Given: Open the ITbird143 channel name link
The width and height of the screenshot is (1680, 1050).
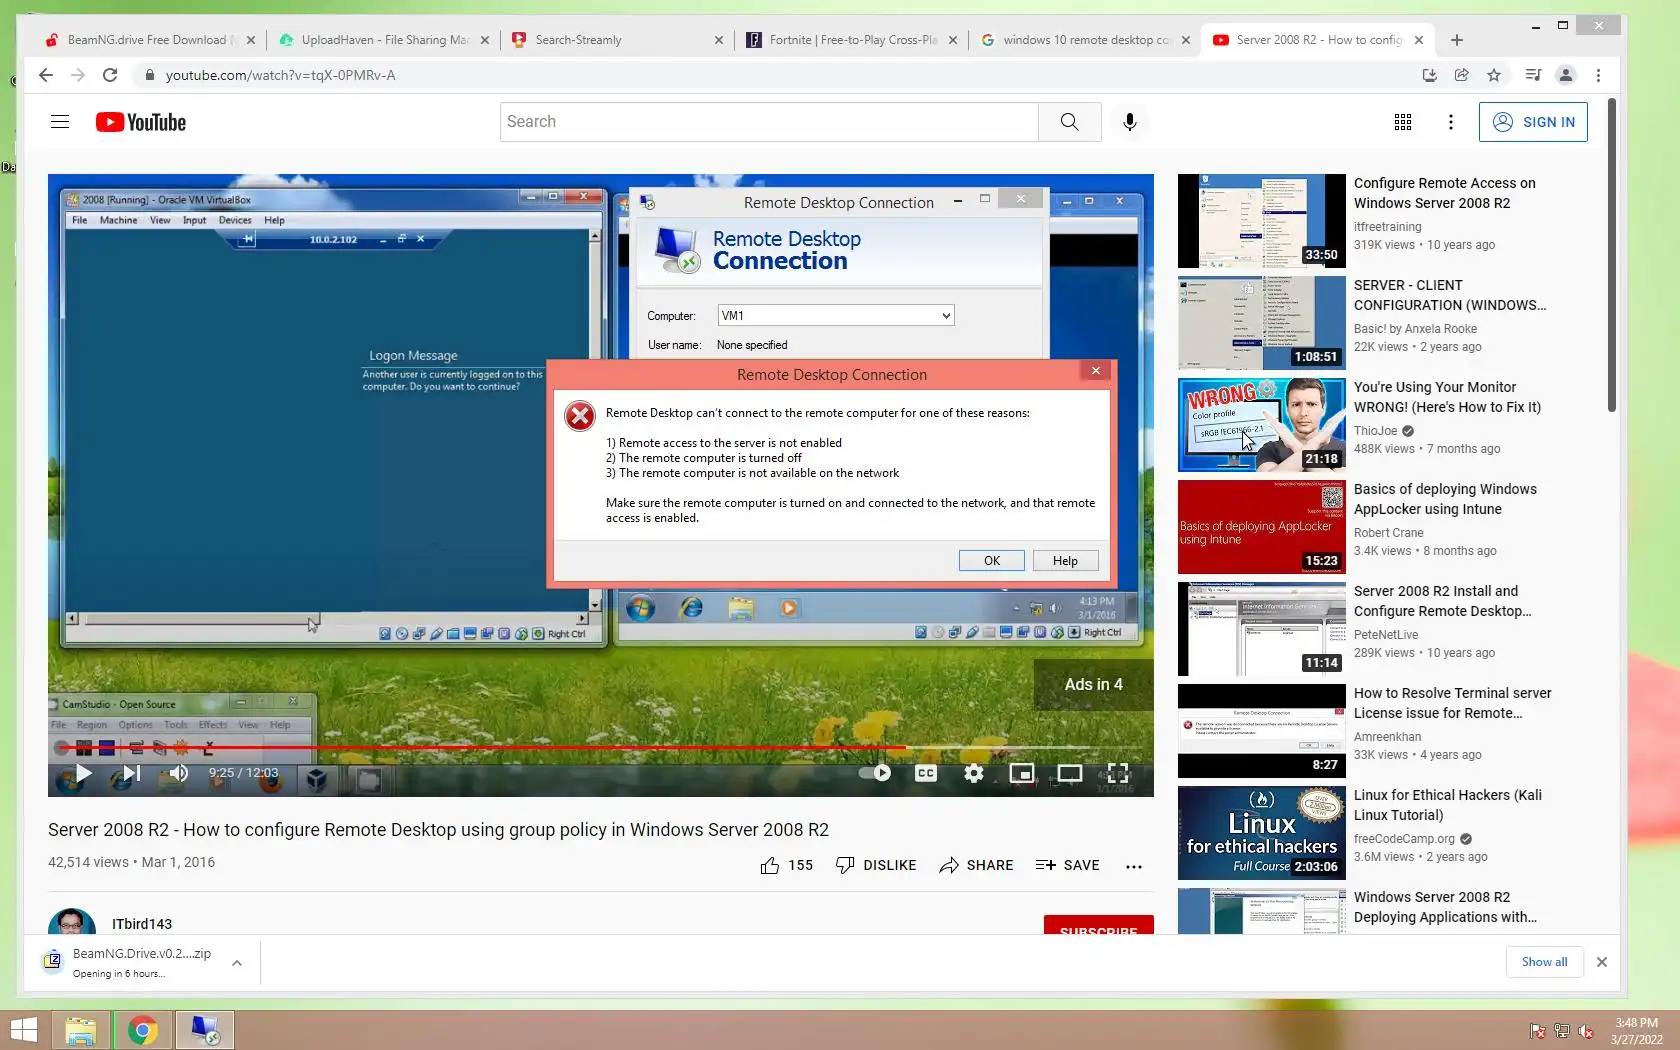Looking at the screenshot, I should click(142, 924).
